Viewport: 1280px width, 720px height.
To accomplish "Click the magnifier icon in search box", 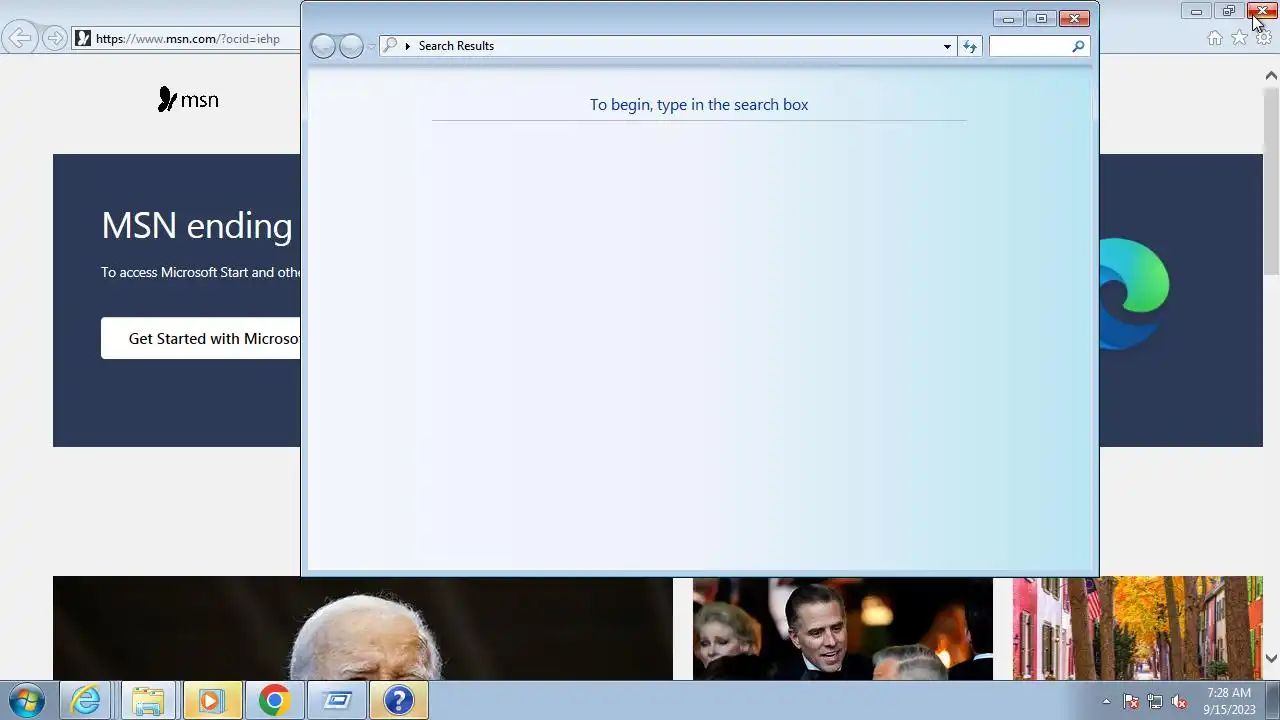I will tap(1078, 46).
